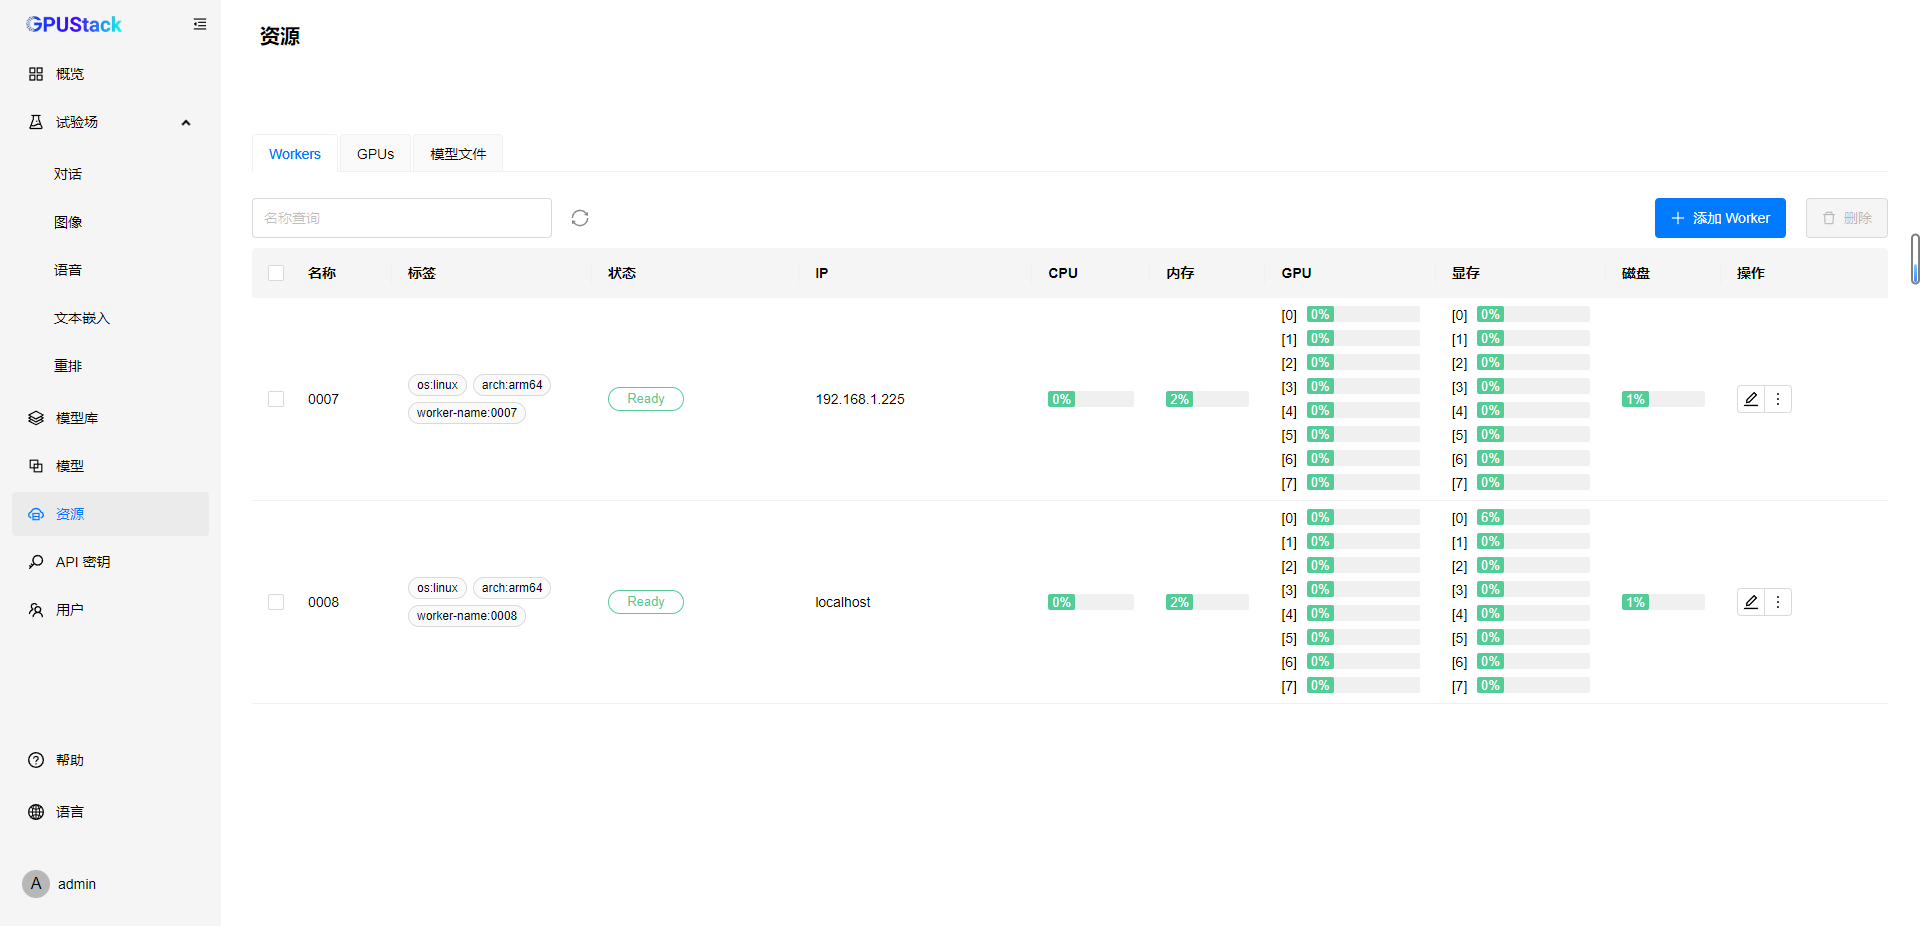
Task: Open the more-actions menu for worker 0007
Action: 1778,399
